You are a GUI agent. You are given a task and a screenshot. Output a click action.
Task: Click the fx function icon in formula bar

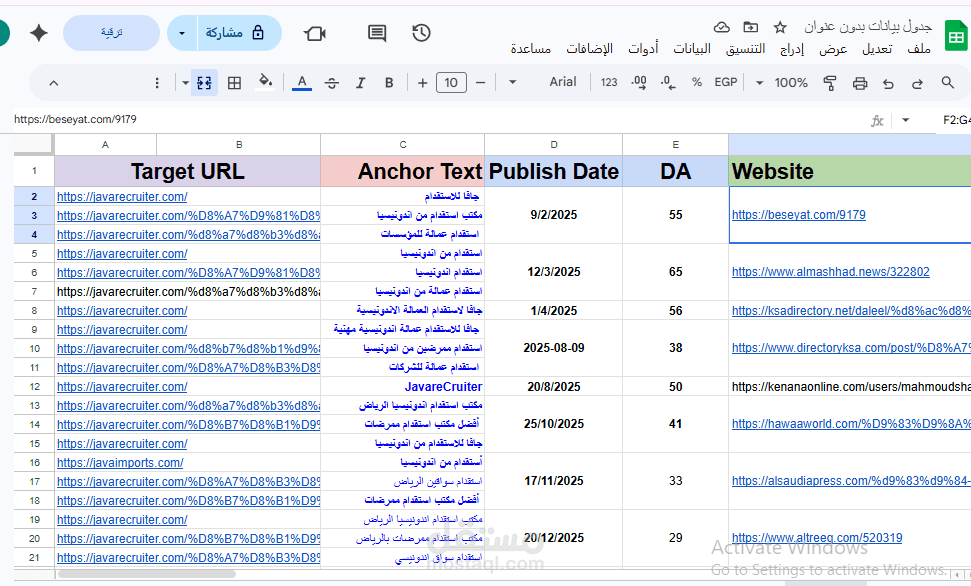[877, 120]
